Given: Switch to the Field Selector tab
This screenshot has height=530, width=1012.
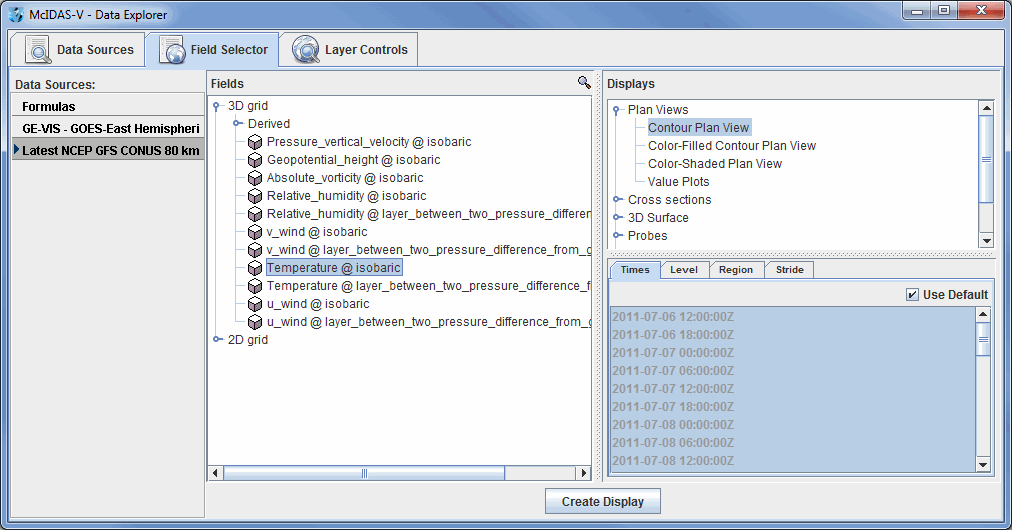Looking at the screenshot, I should coord(212,50).
